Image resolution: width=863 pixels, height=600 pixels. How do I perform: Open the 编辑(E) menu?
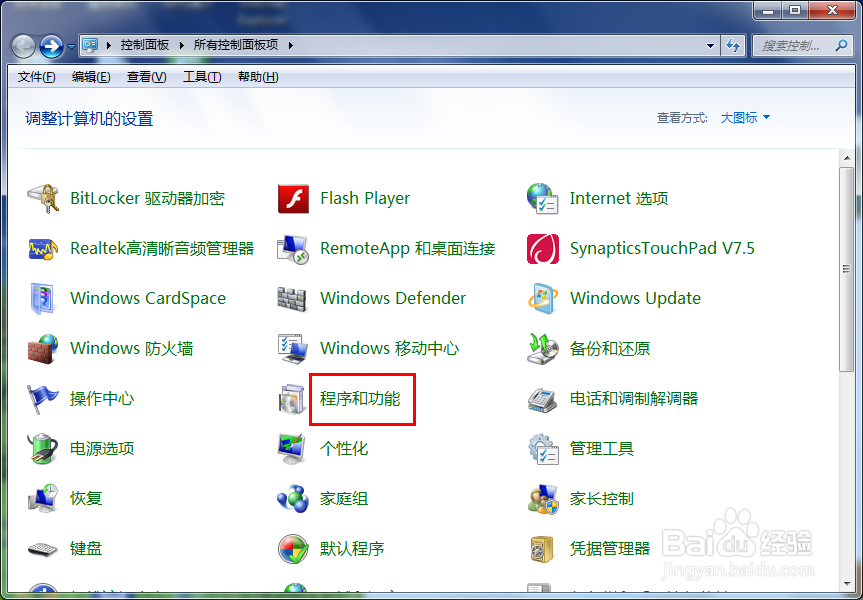(x=91, y=77)
